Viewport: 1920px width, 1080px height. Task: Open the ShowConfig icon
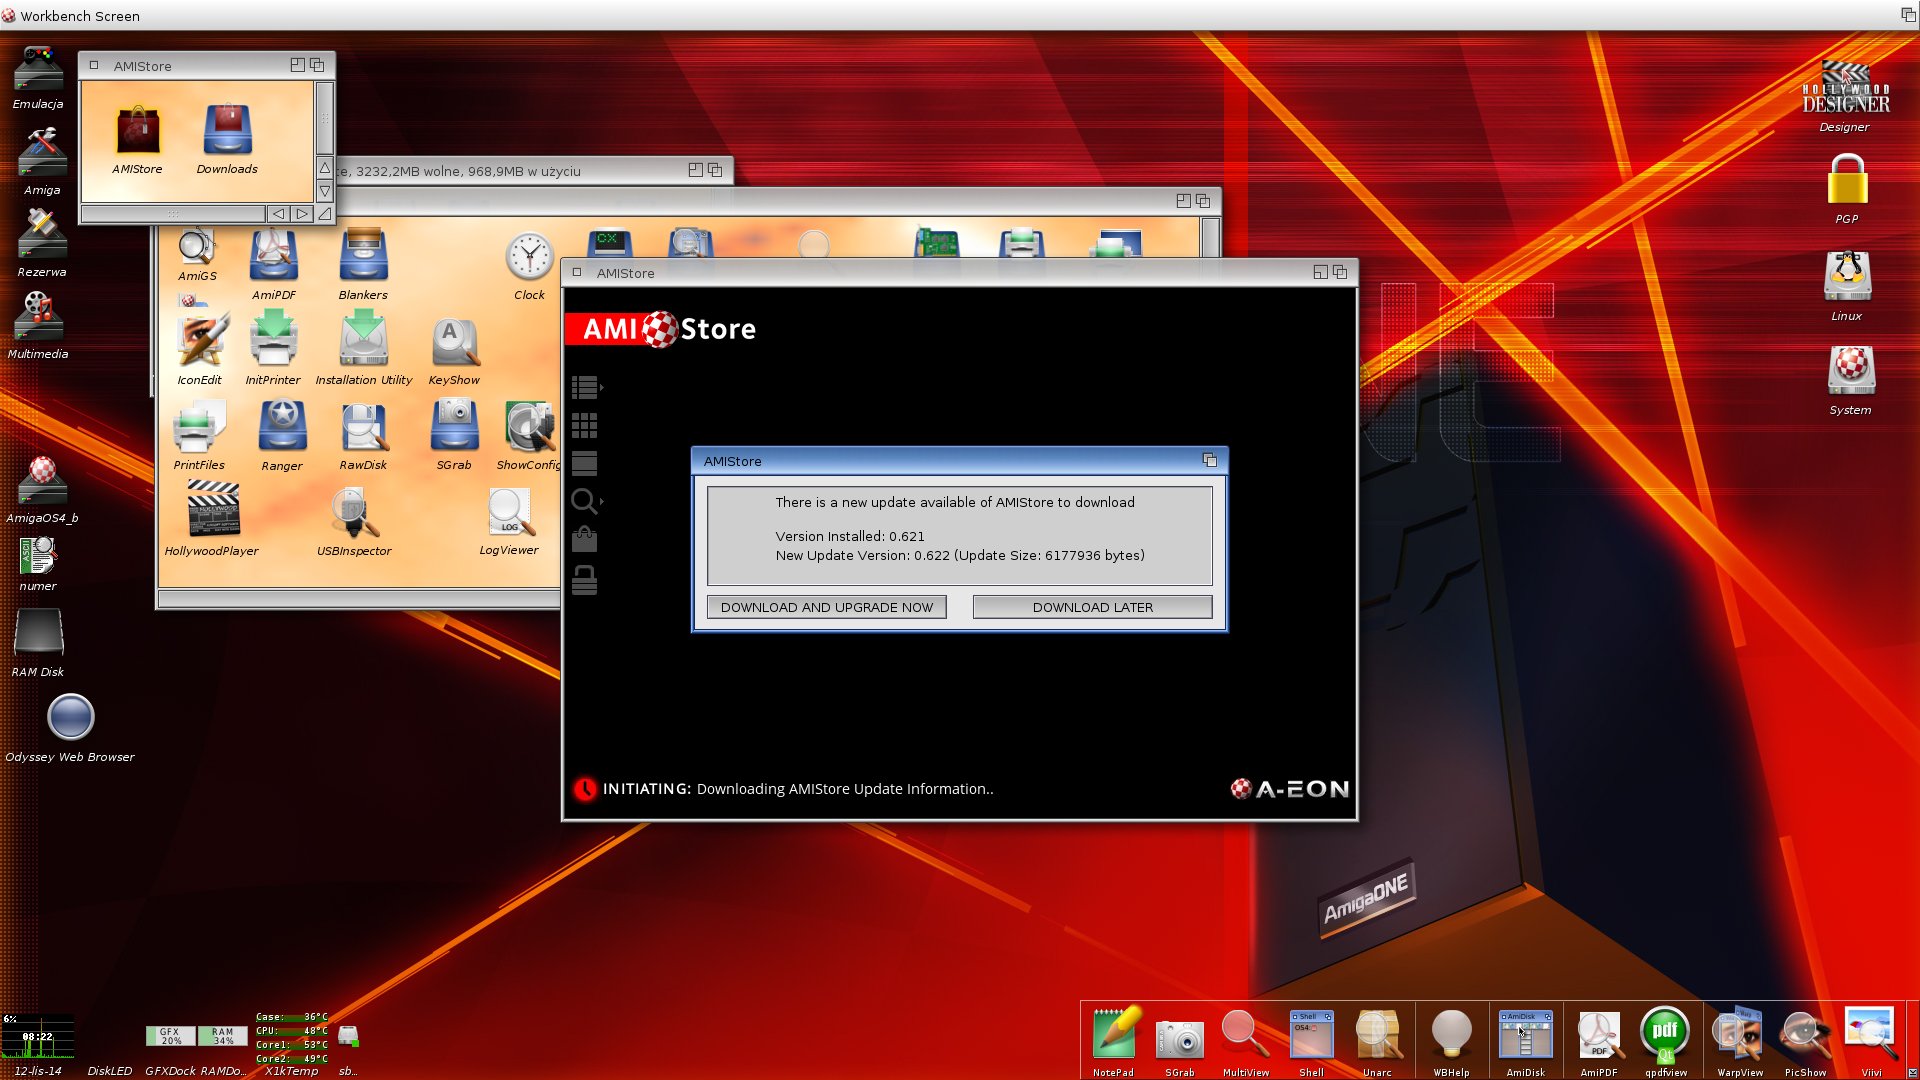[528, 436]
